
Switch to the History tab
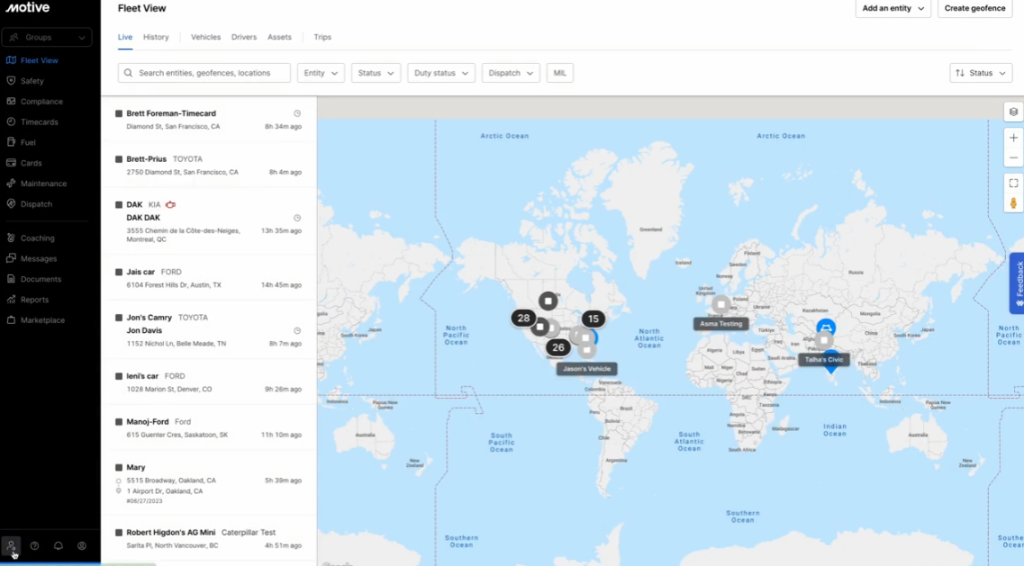click(156, 37)
